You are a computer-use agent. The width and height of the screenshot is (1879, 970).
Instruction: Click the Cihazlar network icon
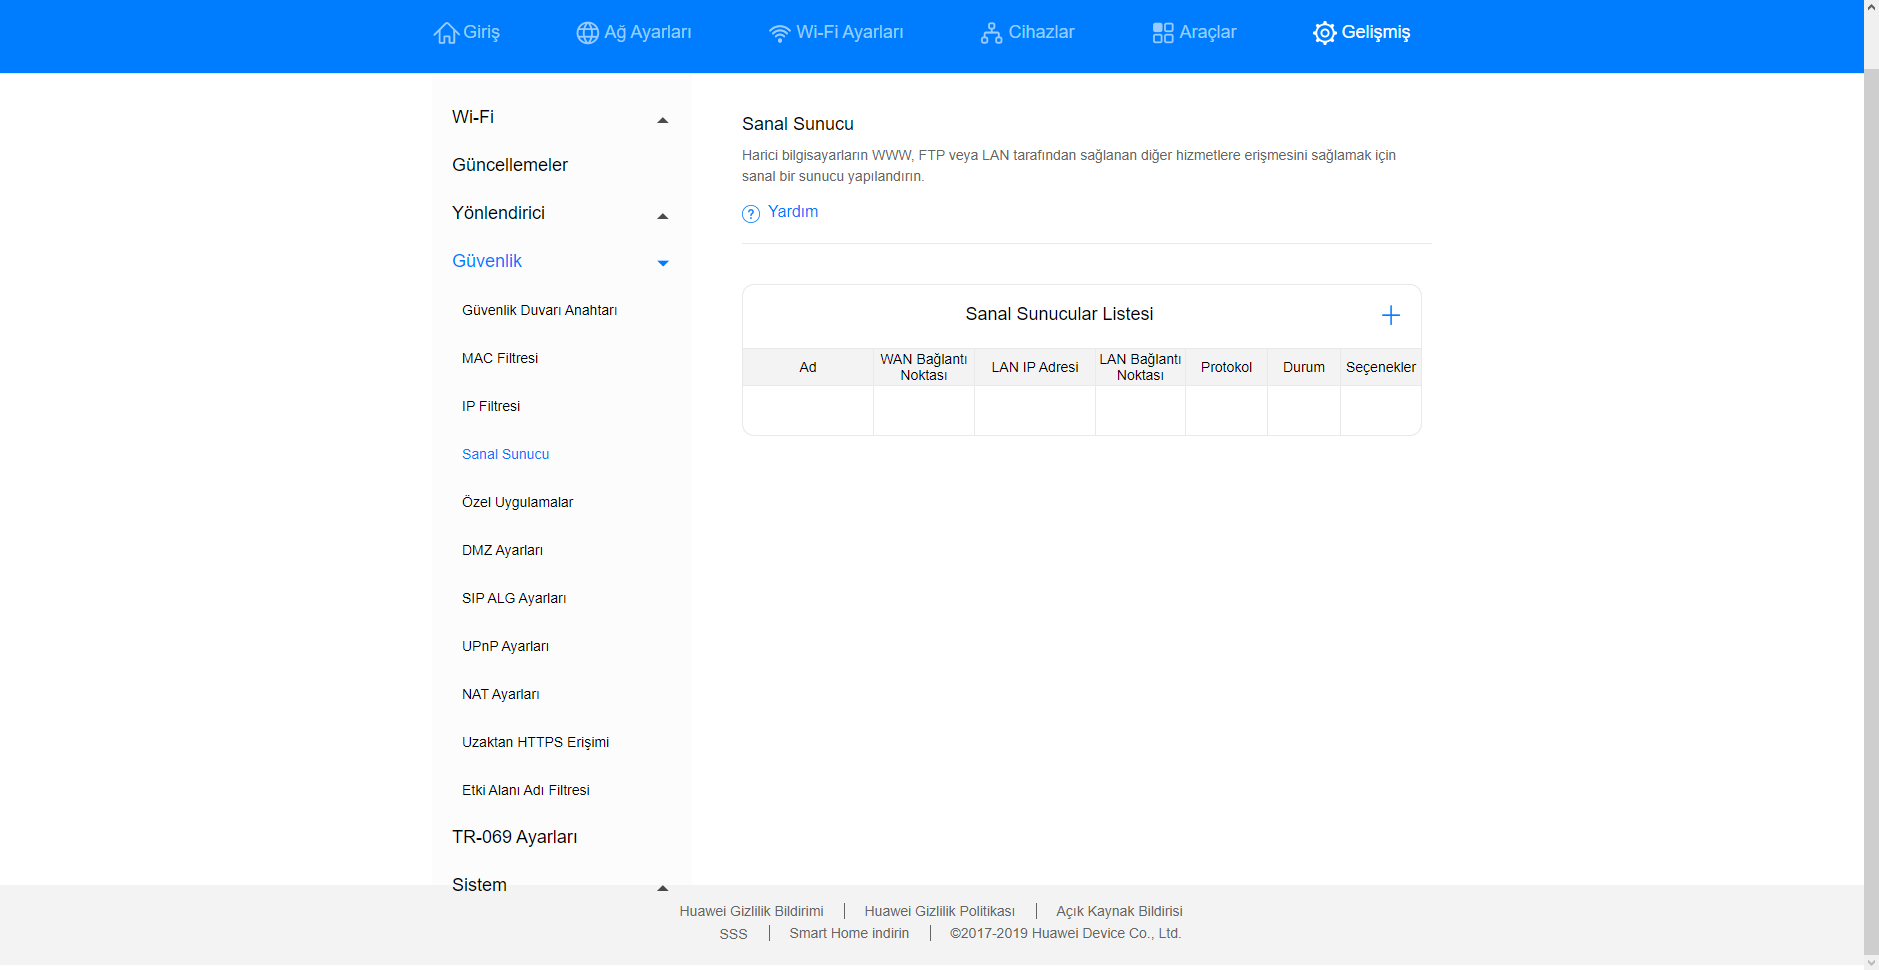pyautogui.click(x=991, y=33)
